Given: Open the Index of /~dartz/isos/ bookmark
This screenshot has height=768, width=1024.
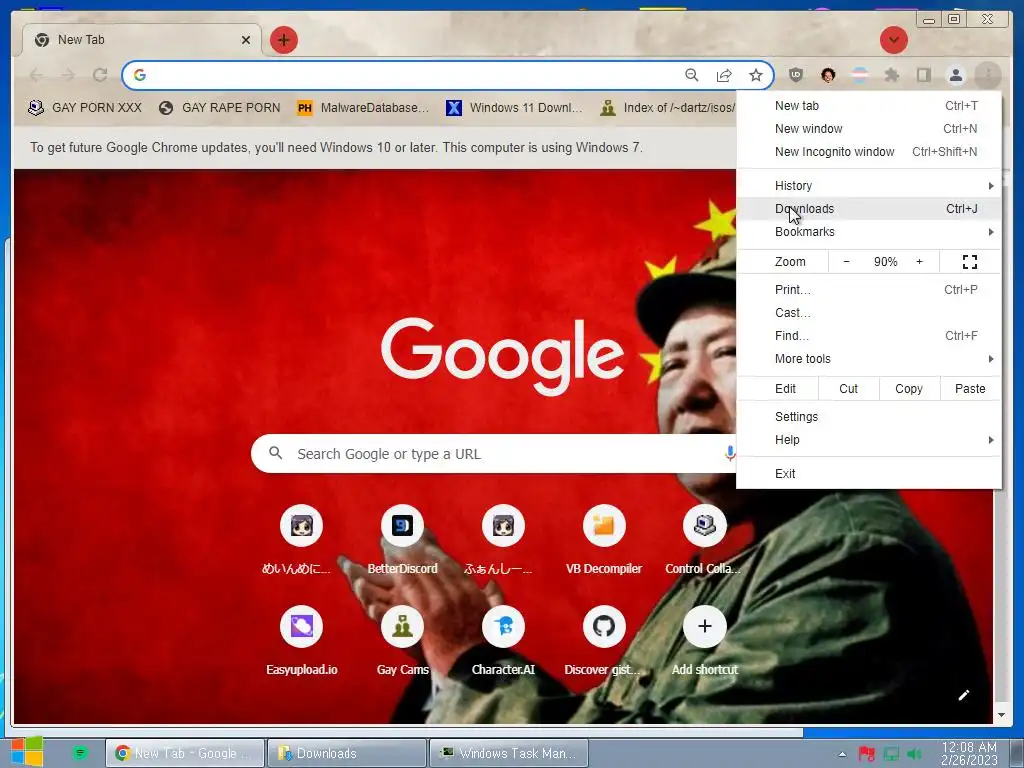Looking at the screenshot, I should (x=668, y=108).
